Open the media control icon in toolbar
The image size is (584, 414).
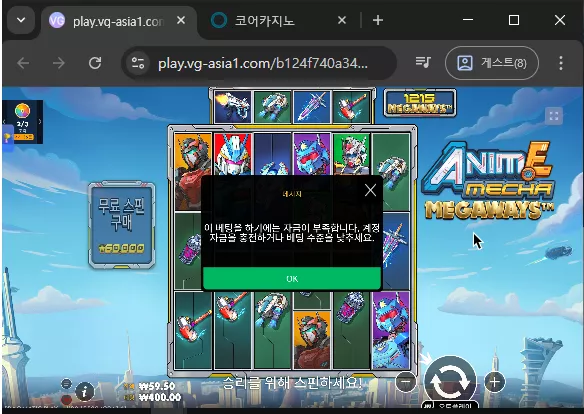(423, 63)
